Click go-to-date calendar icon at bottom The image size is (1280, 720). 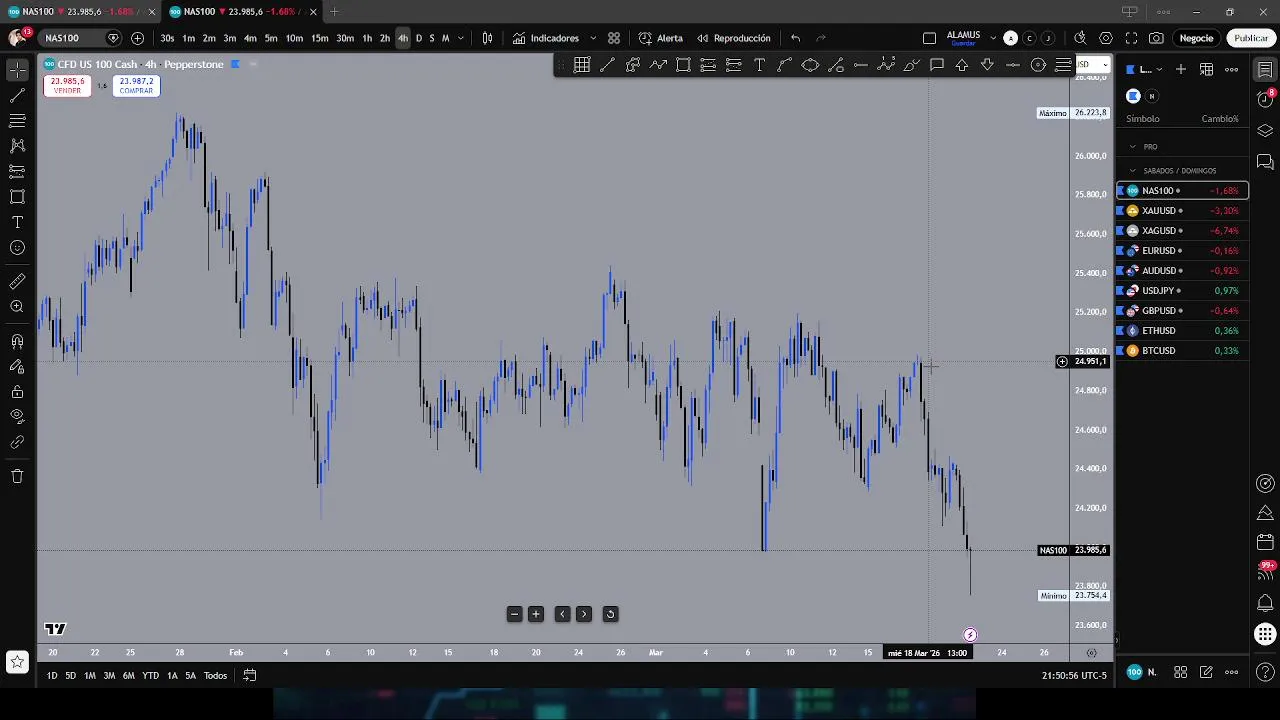tap(250, 675)
